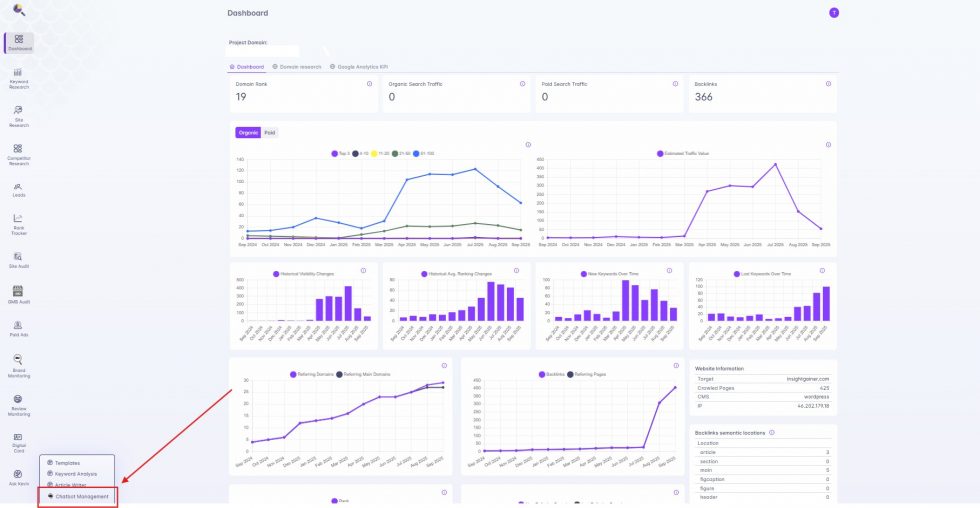Switch chart to Paid view
This screenshot has width=980, height=508.
(x=269, y=132)
